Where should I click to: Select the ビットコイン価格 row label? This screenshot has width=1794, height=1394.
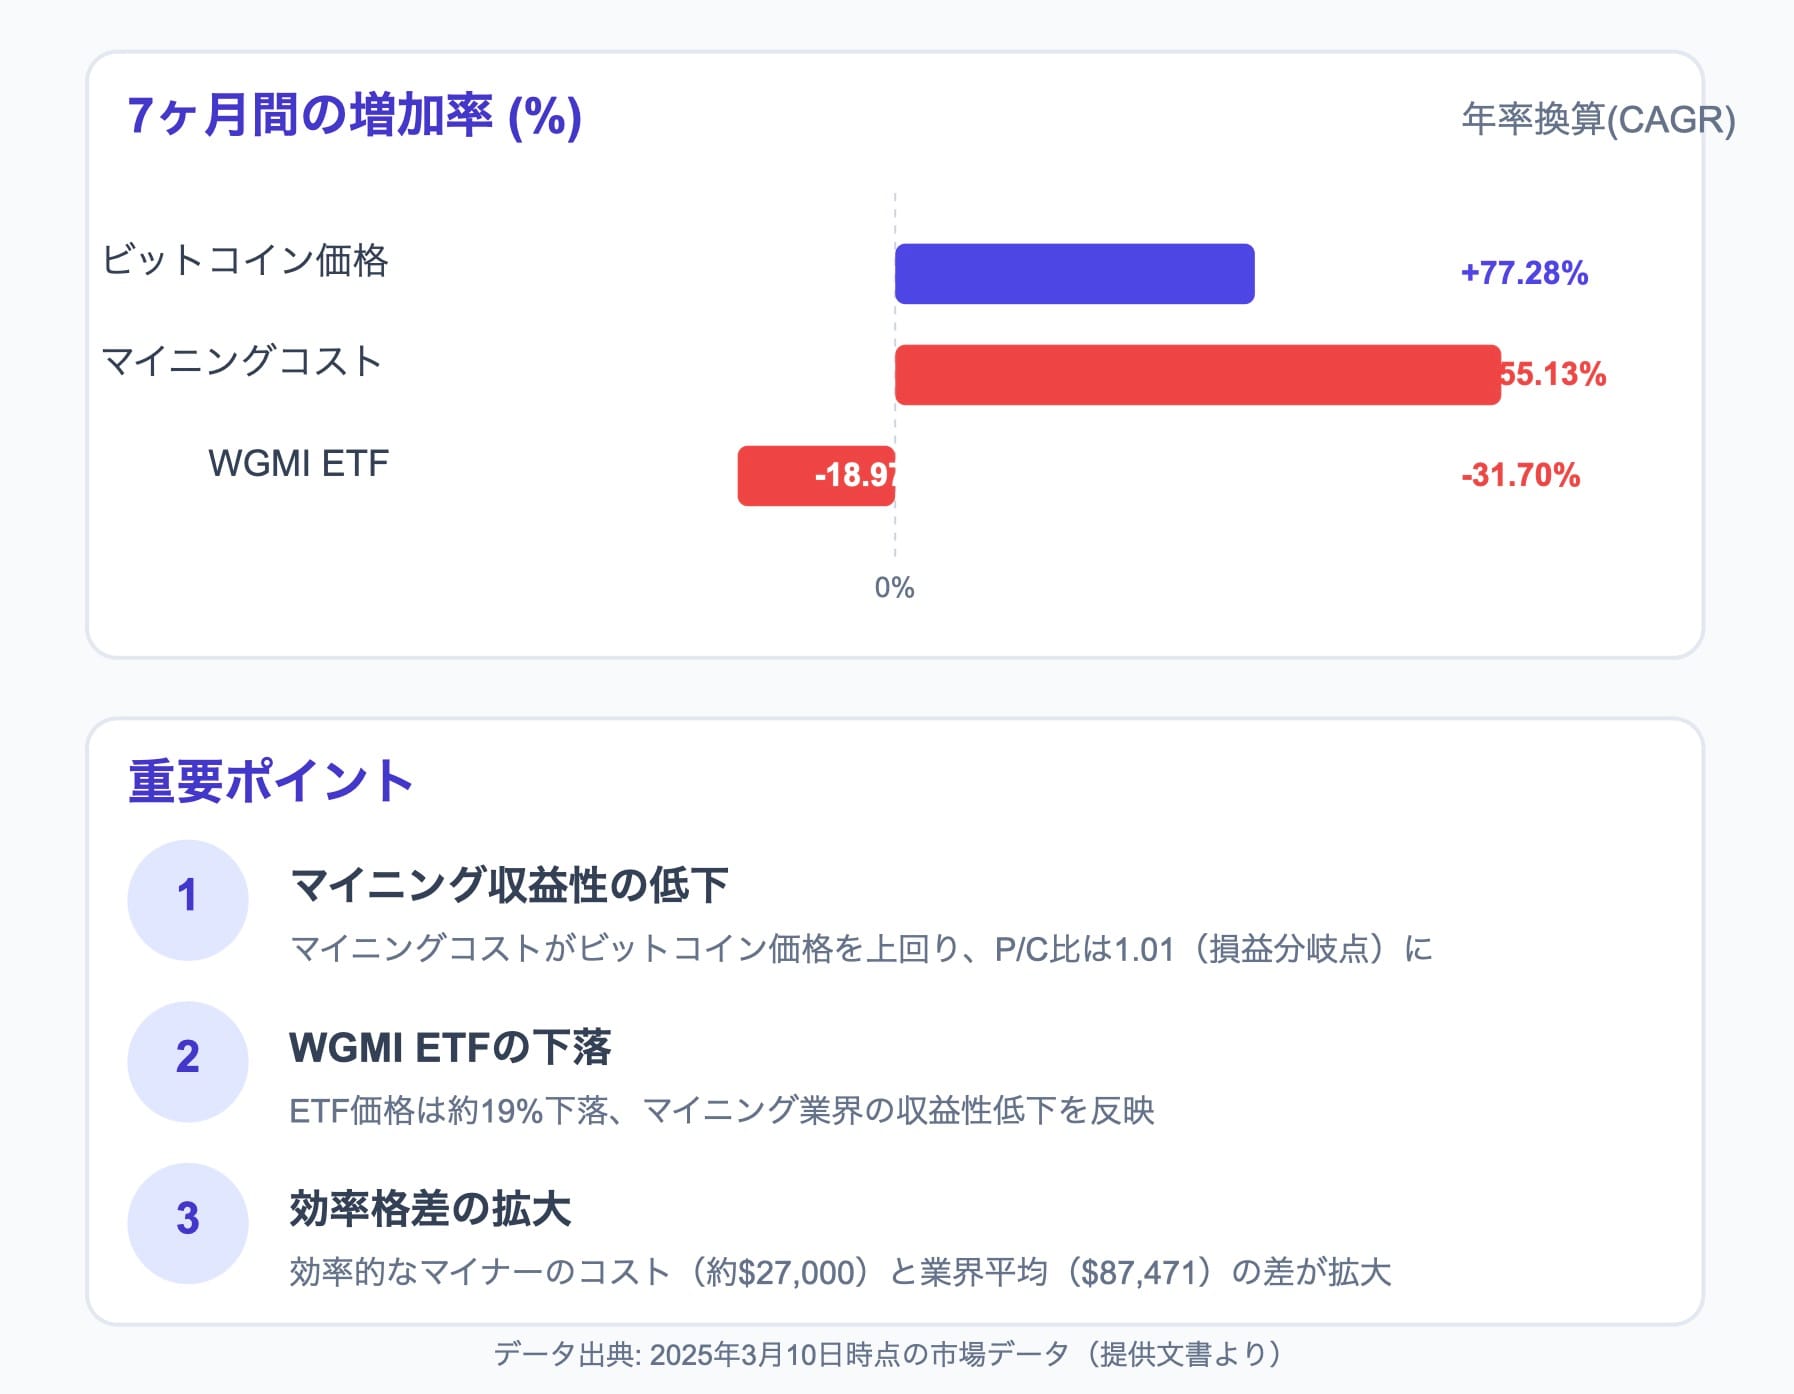[245, 260]
